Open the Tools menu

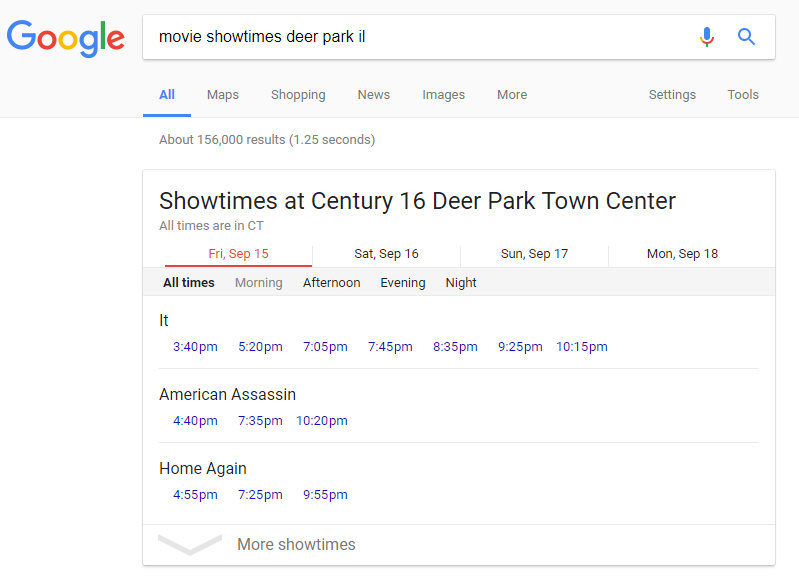point(743,95)
